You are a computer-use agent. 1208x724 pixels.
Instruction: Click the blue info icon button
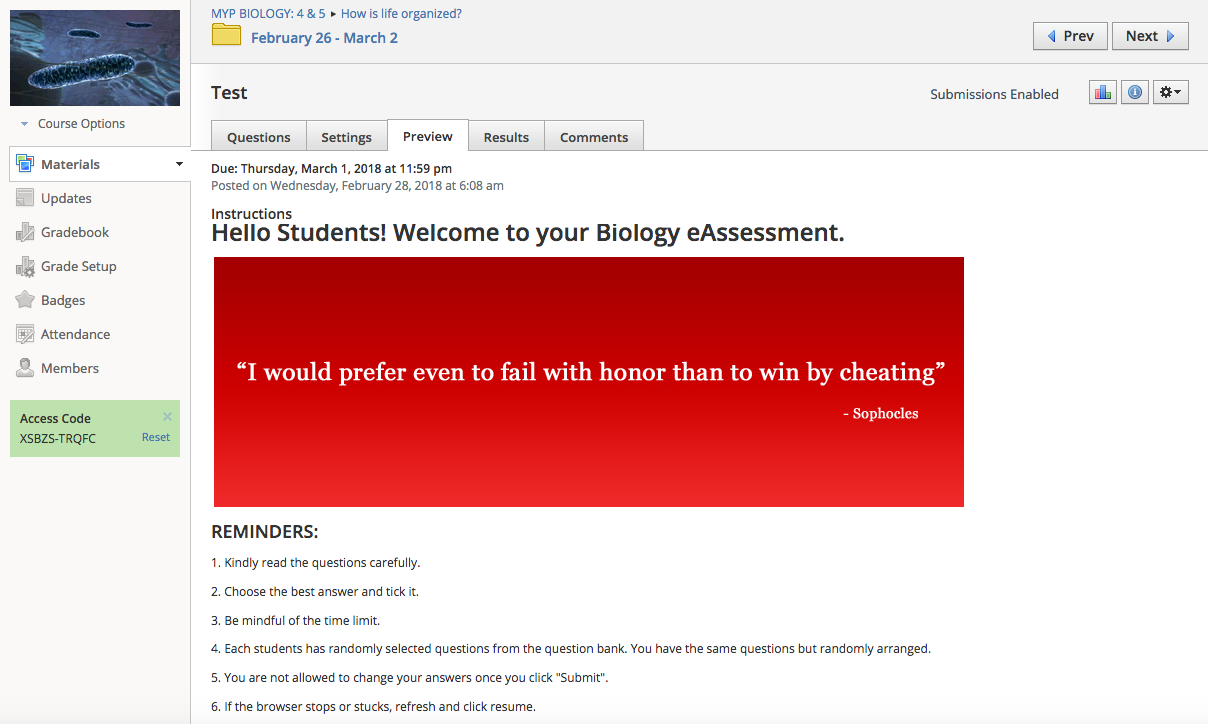click(1134, 93)
